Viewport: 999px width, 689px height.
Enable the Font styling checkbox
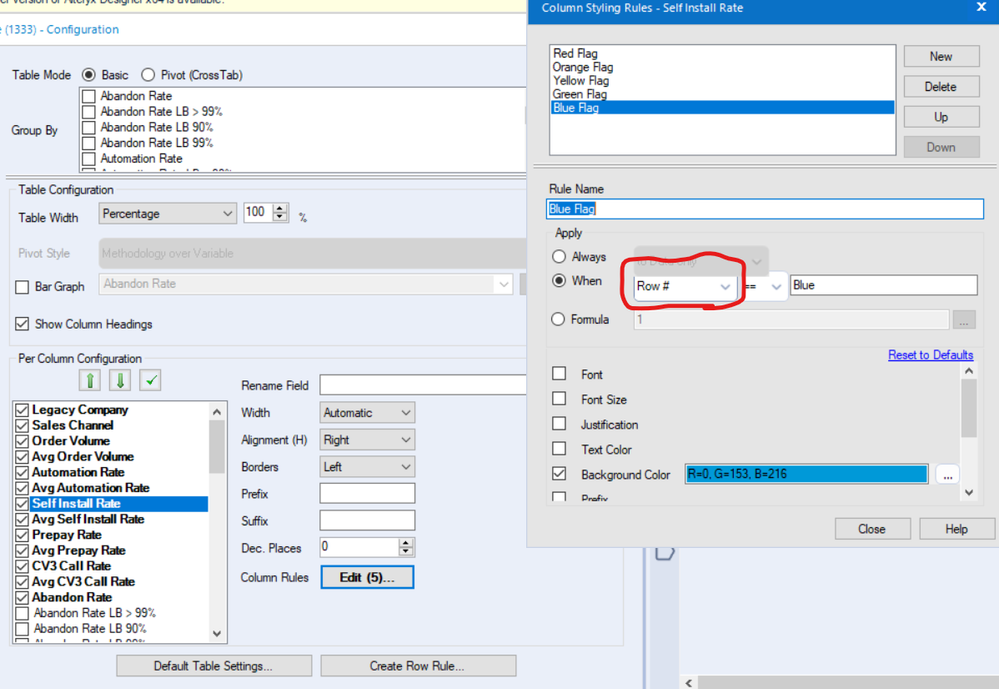[x=559, y=374]
